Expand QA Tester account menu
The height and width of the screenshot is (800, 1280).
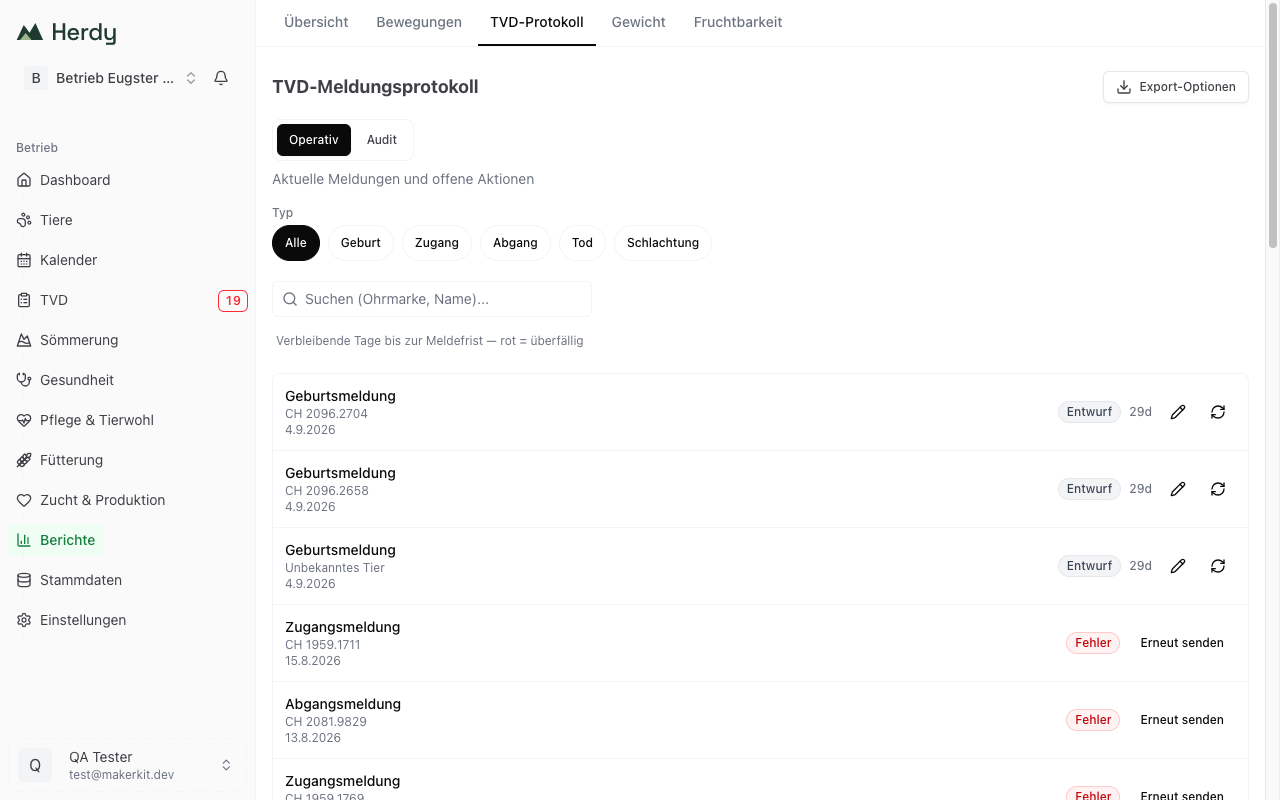128,765
